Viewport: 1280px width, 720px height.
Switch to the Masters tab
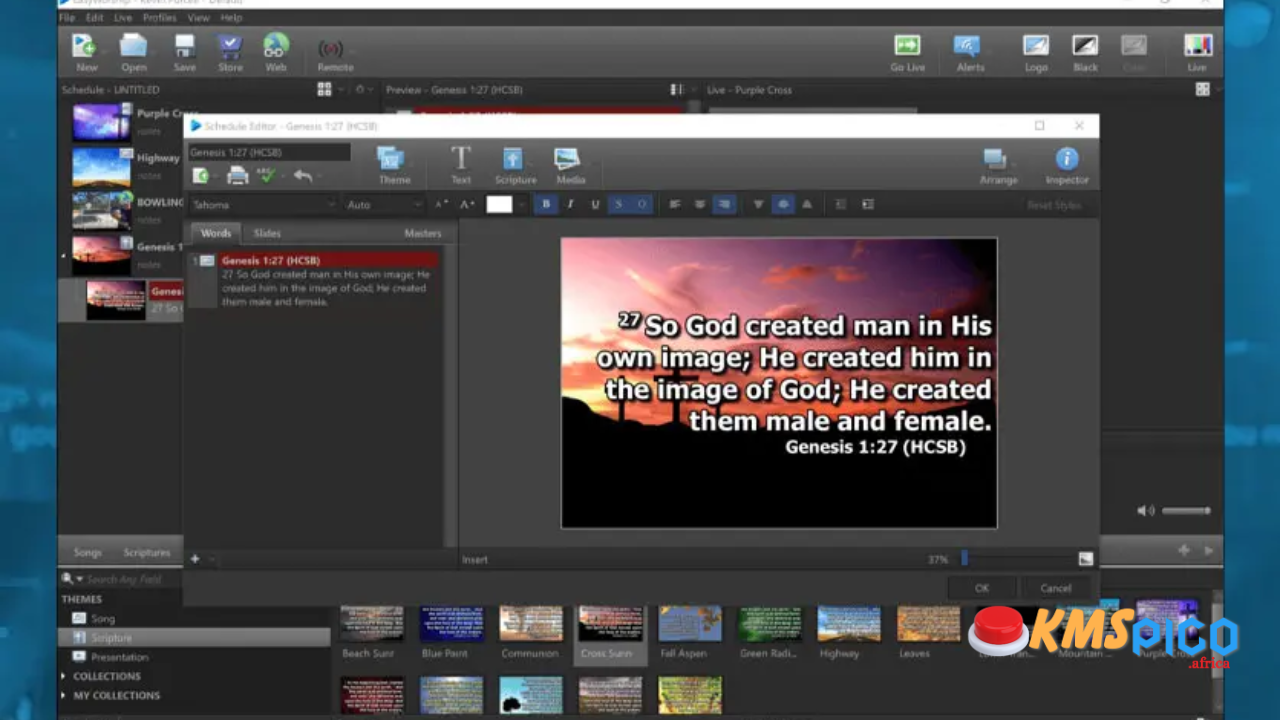tap(422, 233)
